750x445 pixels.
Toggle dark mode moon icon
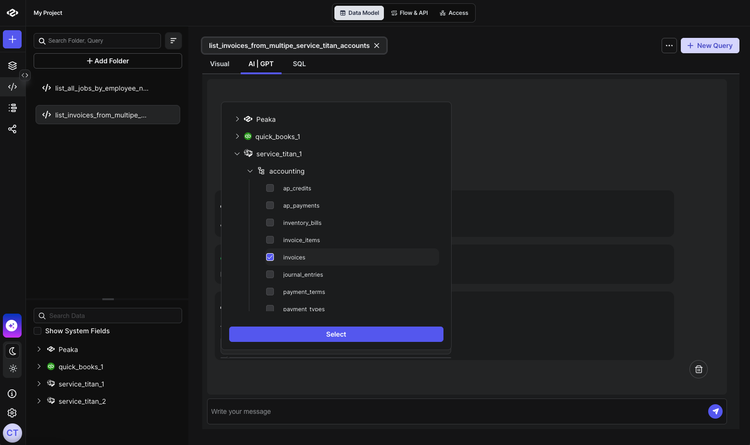(12, 351)
